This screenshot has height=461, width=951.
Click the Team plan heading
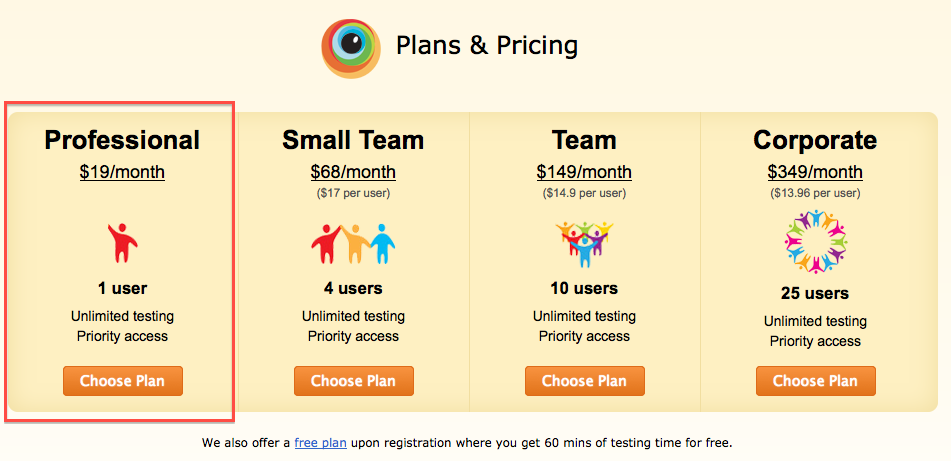click(584, 140)
